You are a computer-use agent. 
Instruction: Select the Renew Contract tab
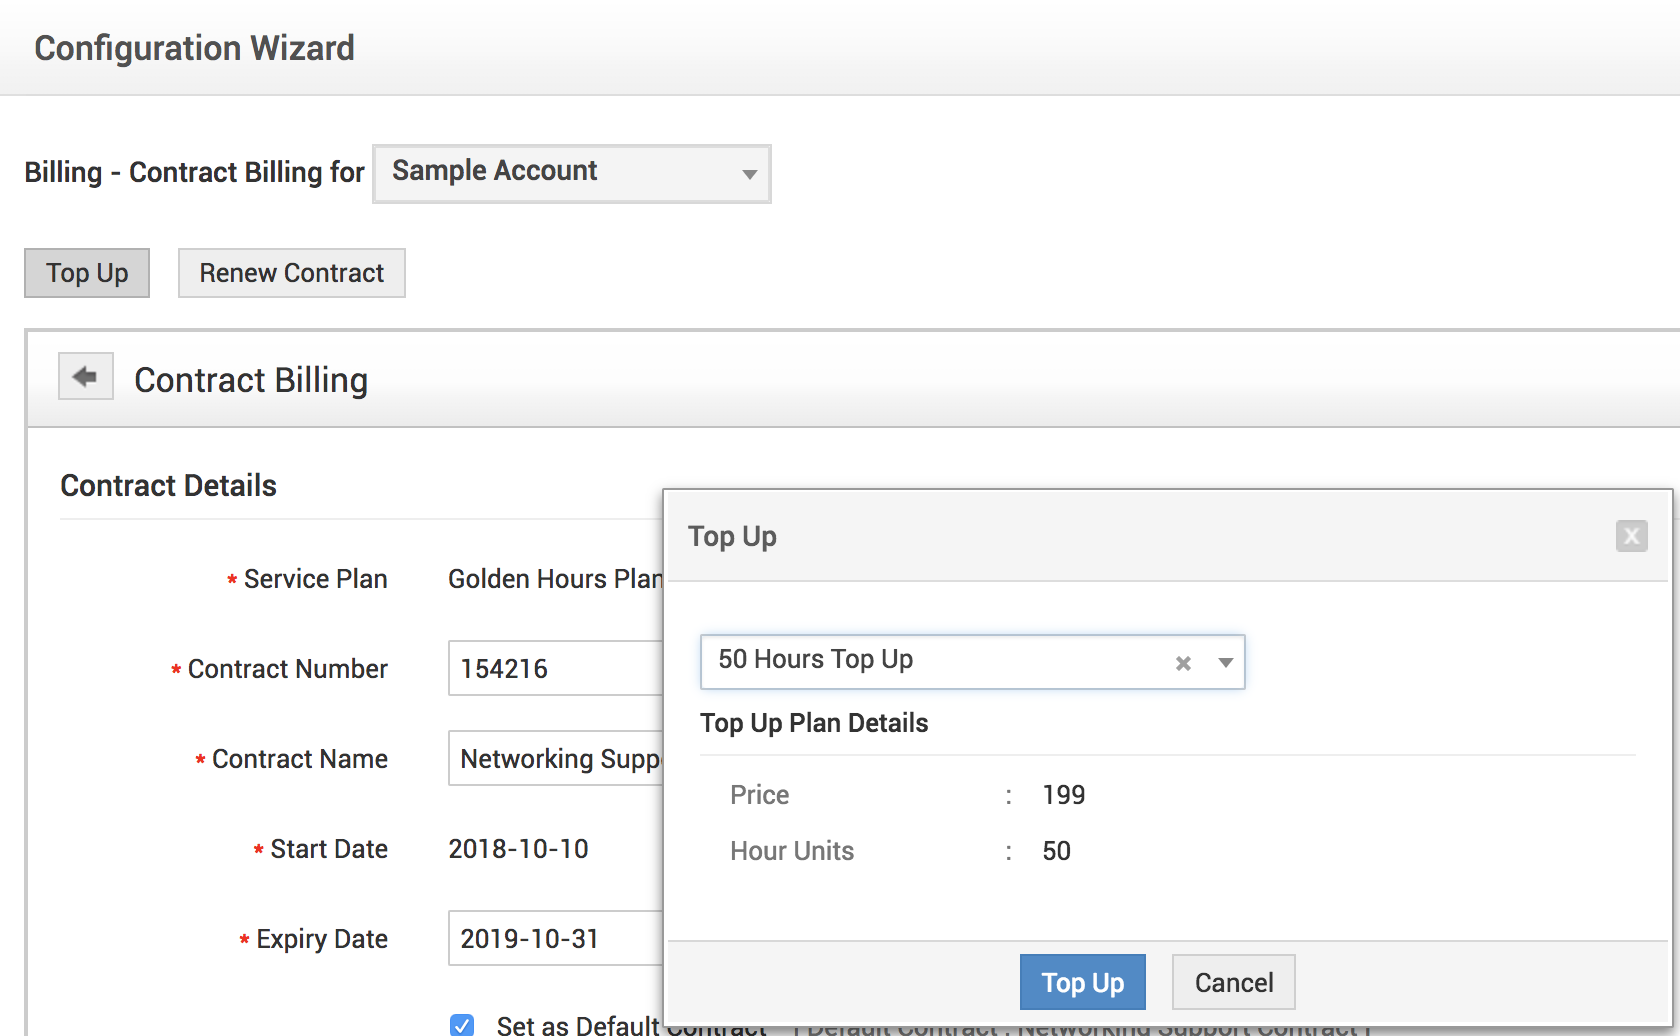point(291,273)
